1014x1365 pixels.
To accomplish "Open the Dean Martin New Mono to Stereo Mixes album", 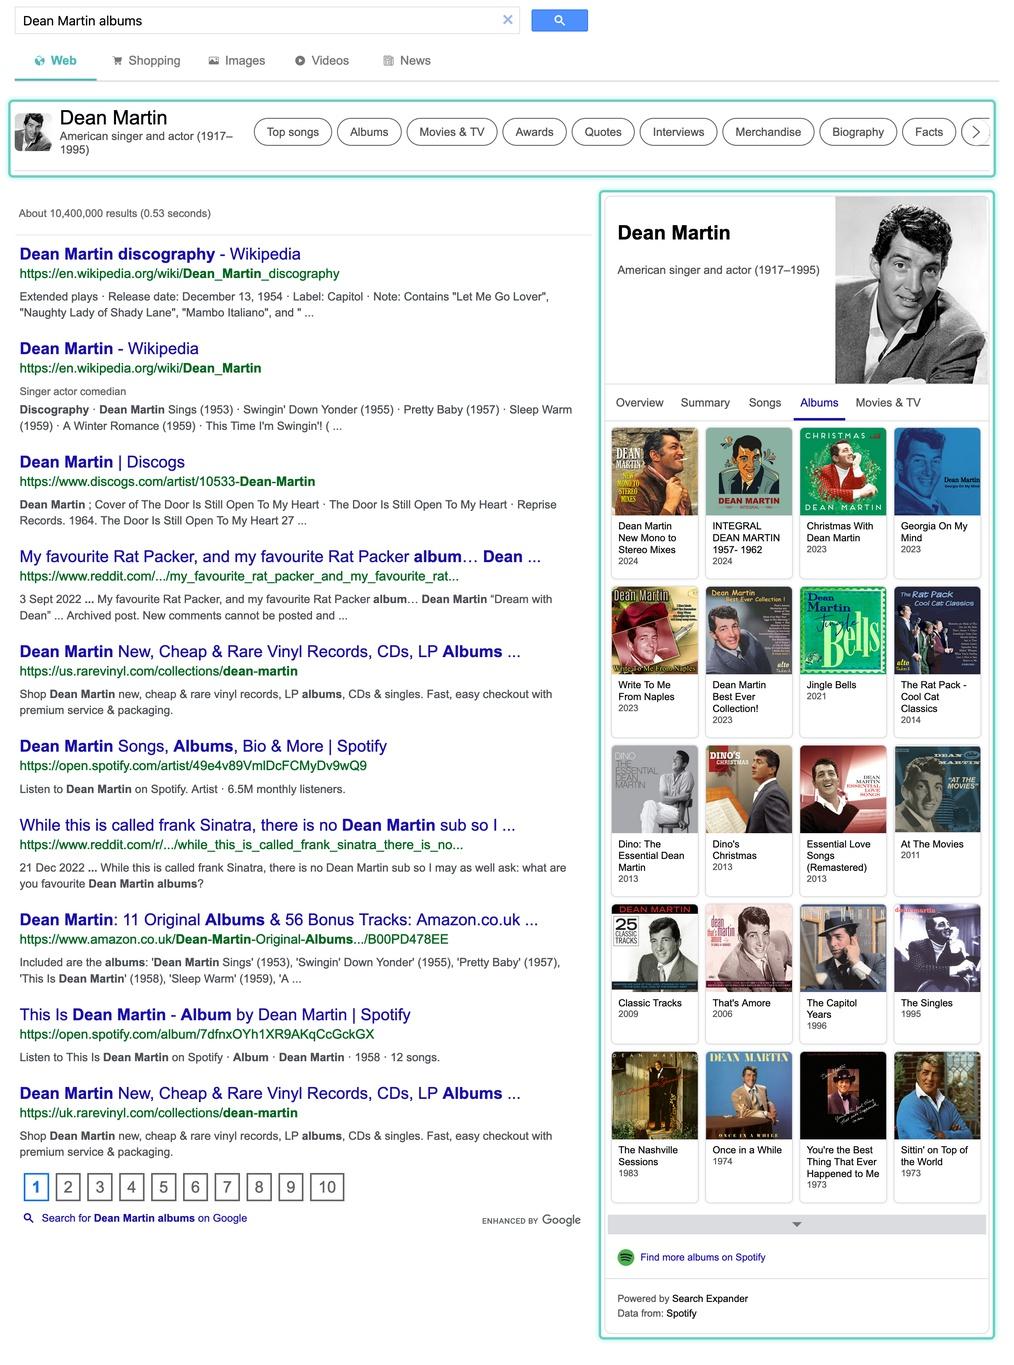I will [x=655, y=502].
